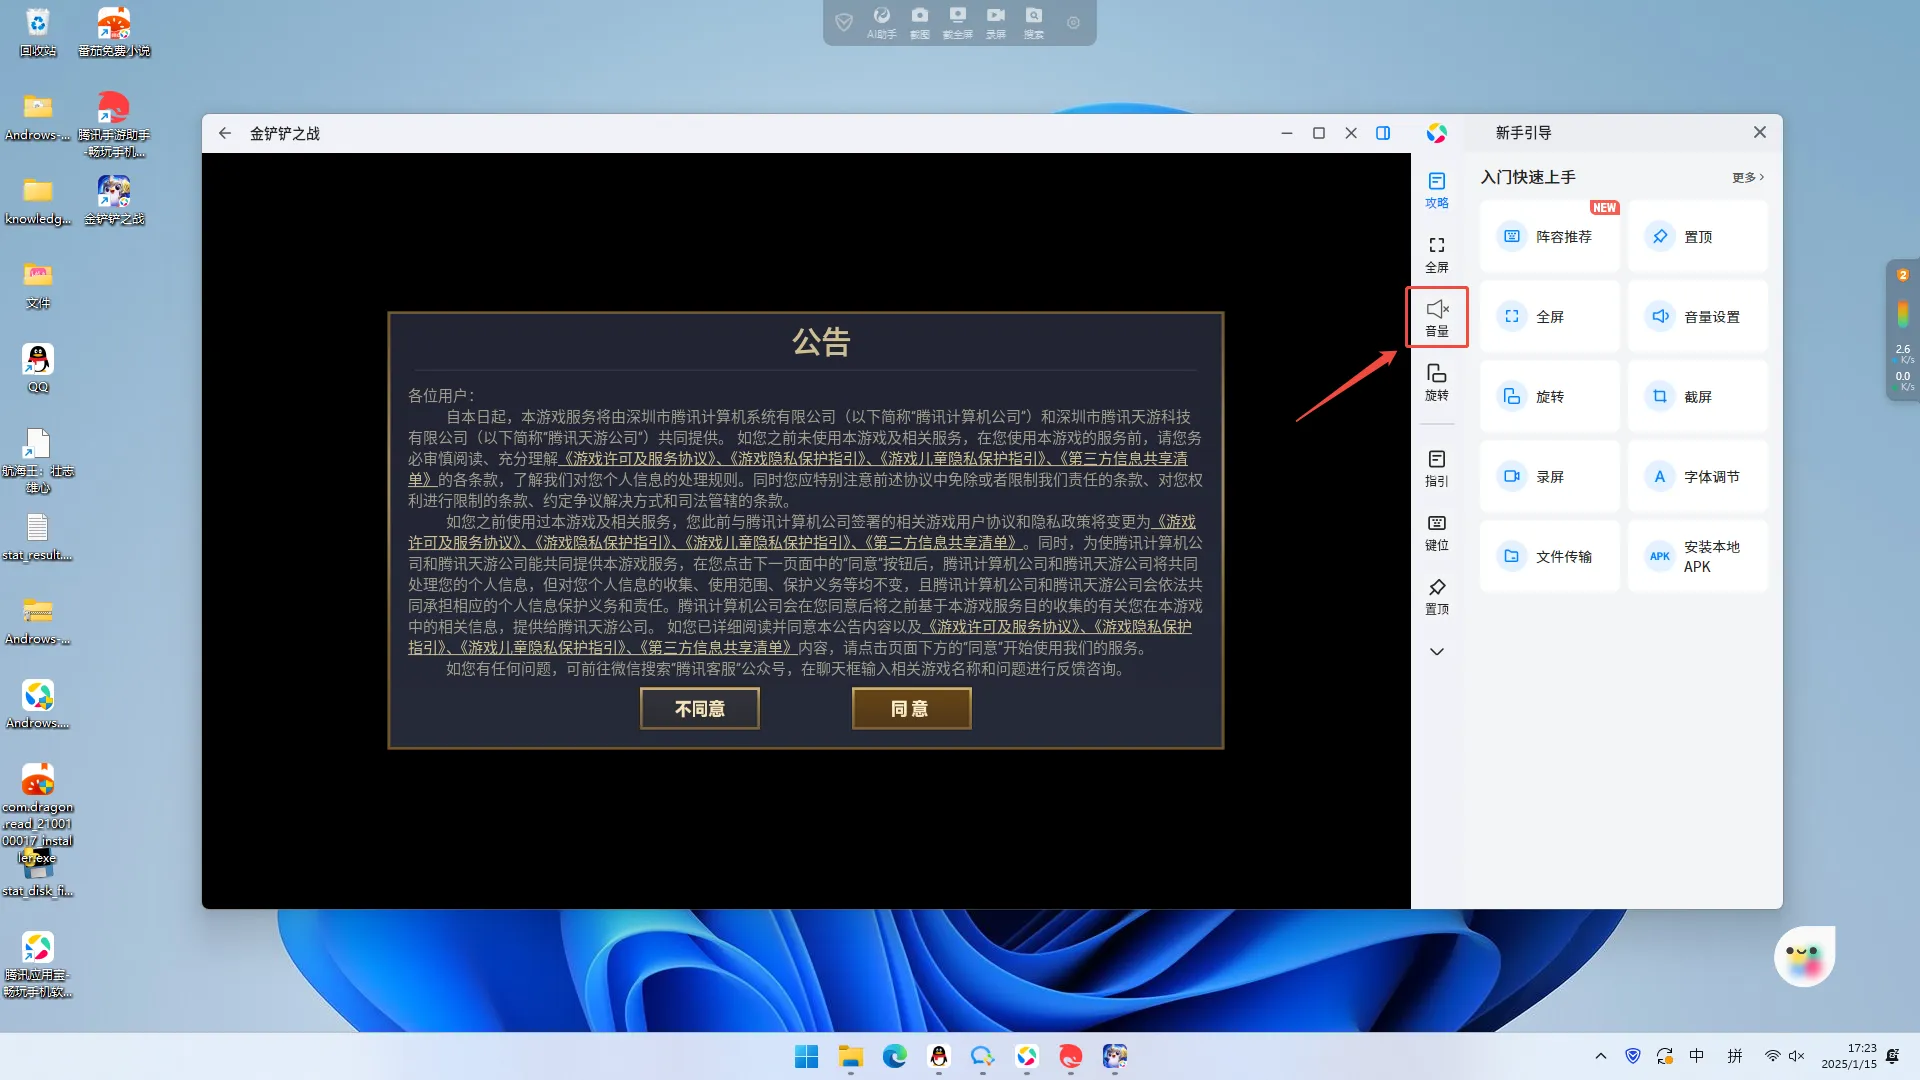Click the colorful 应用宝 logo beside 新手引导
Screen dimensions: 1920x1080
pyautogui.click(x=1436, y=133)
